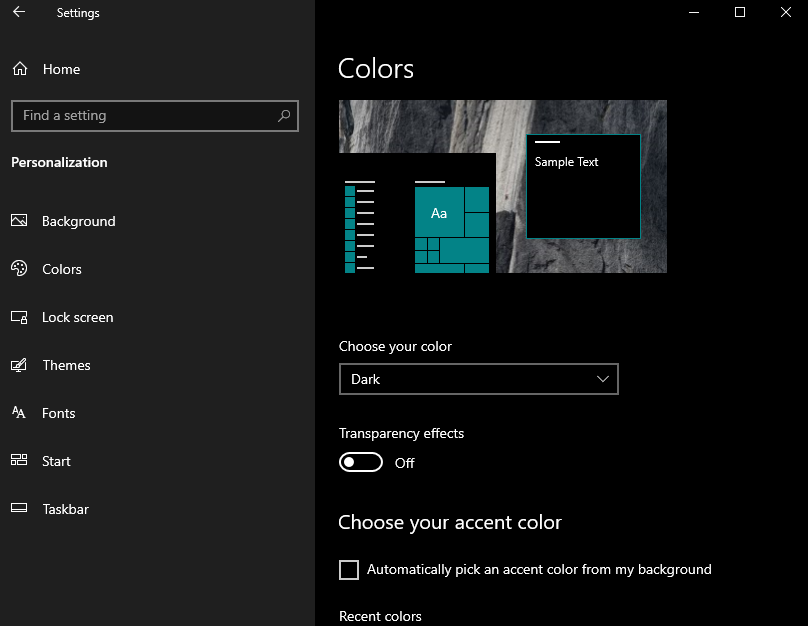Expand Dark mode chevron arrow
The width and height of the screenshot is (808, 626).
click(602, 379)
